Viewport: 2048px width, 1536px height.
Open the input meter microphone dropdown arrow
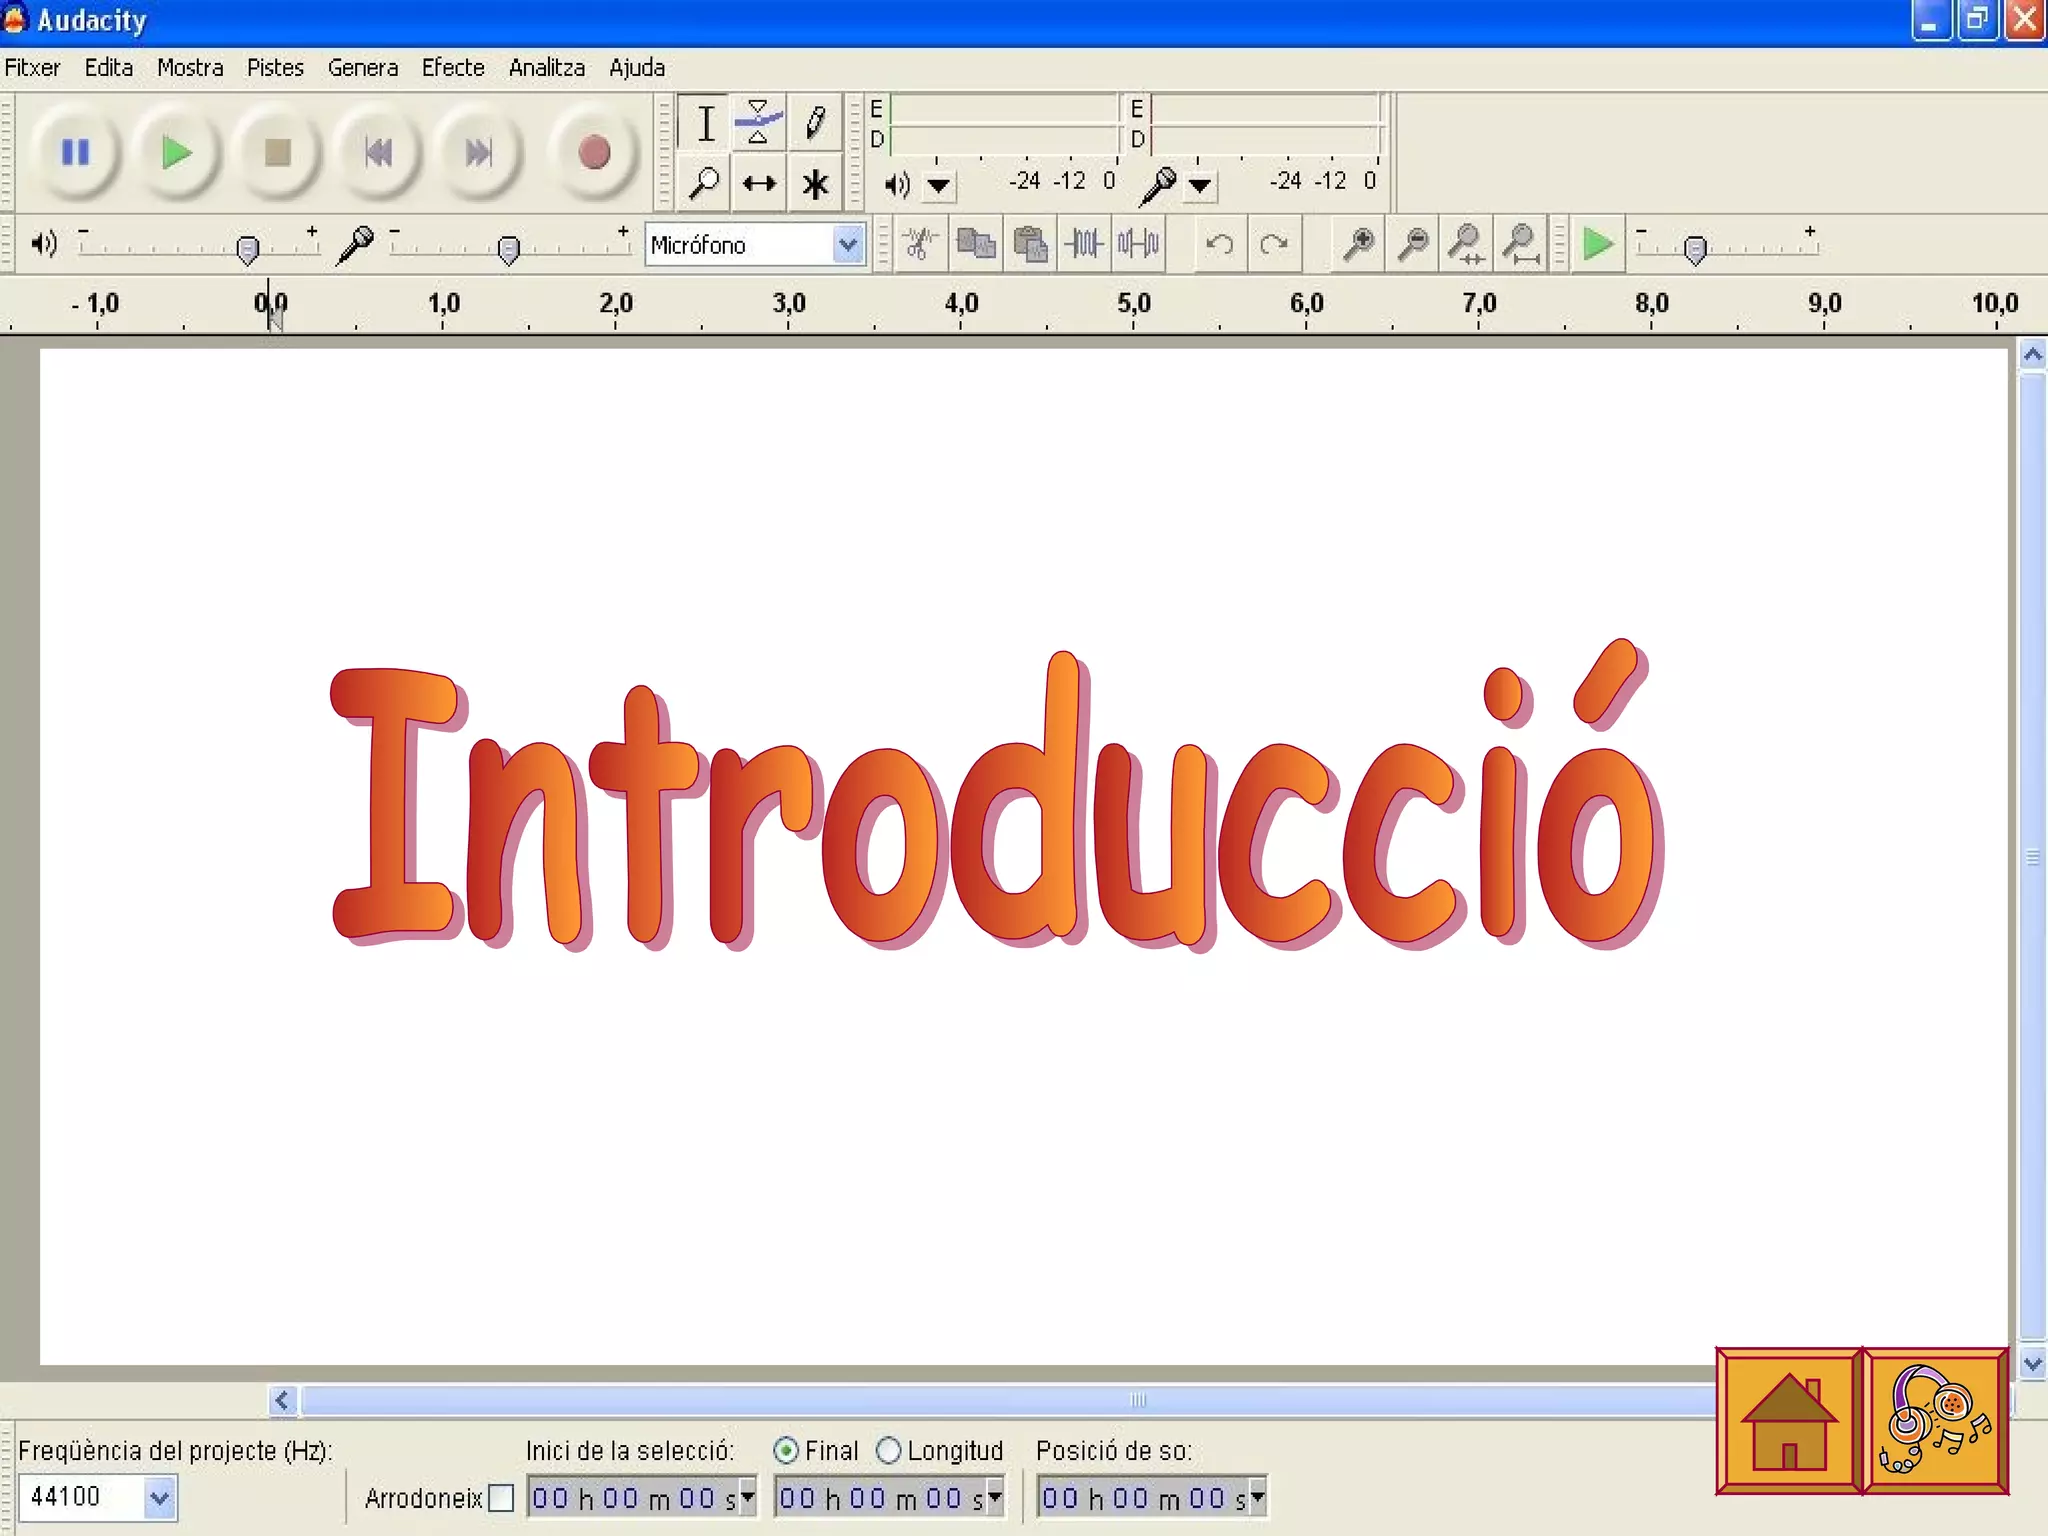click(1200, 185)
